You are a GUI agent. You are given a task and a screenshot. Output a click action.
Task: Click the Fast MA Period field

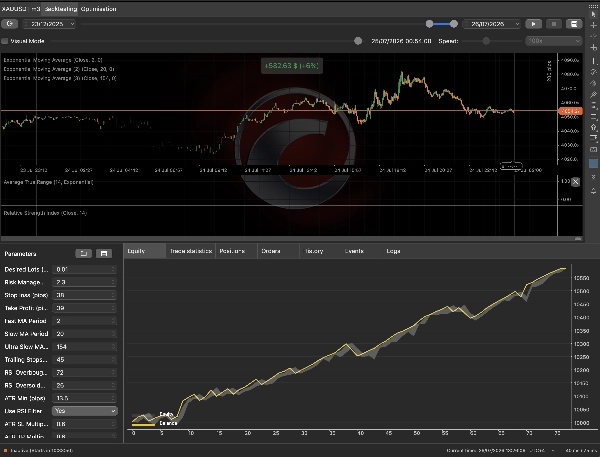pyautogui.click(x=84, y=321)
